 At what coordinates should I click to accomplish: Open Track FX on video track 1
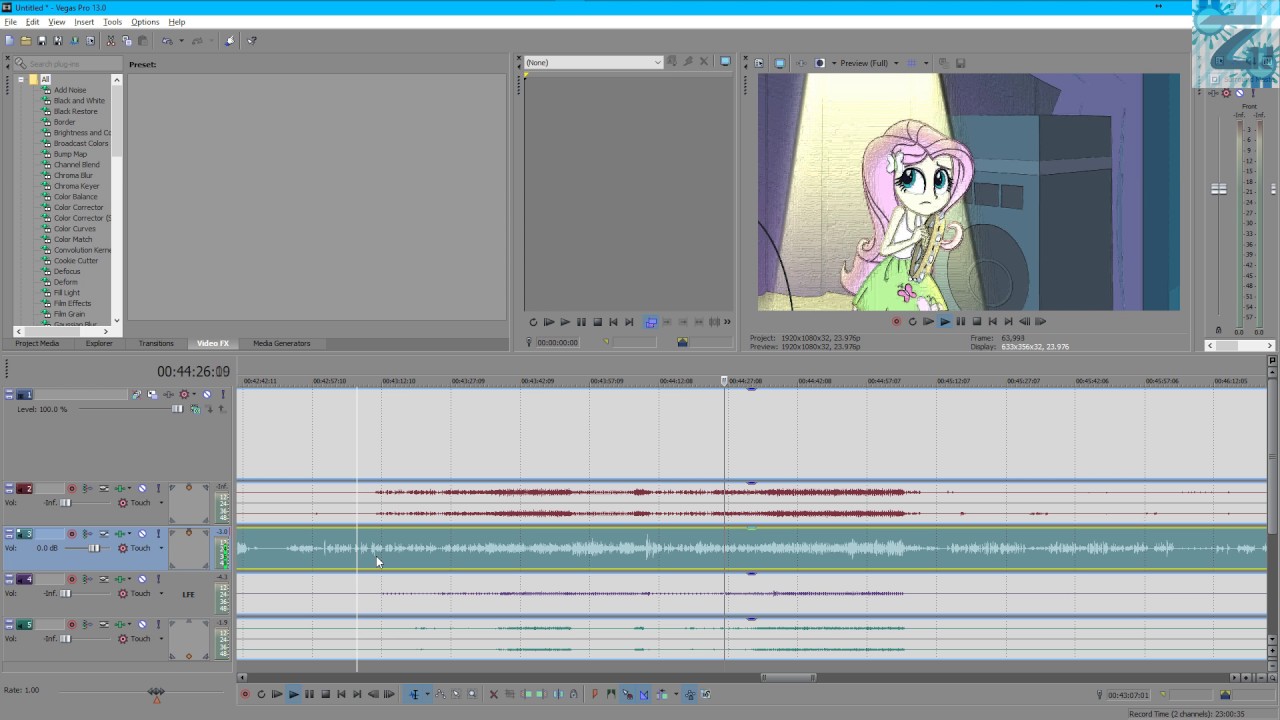pyautogui.click(x=168, y=395)
